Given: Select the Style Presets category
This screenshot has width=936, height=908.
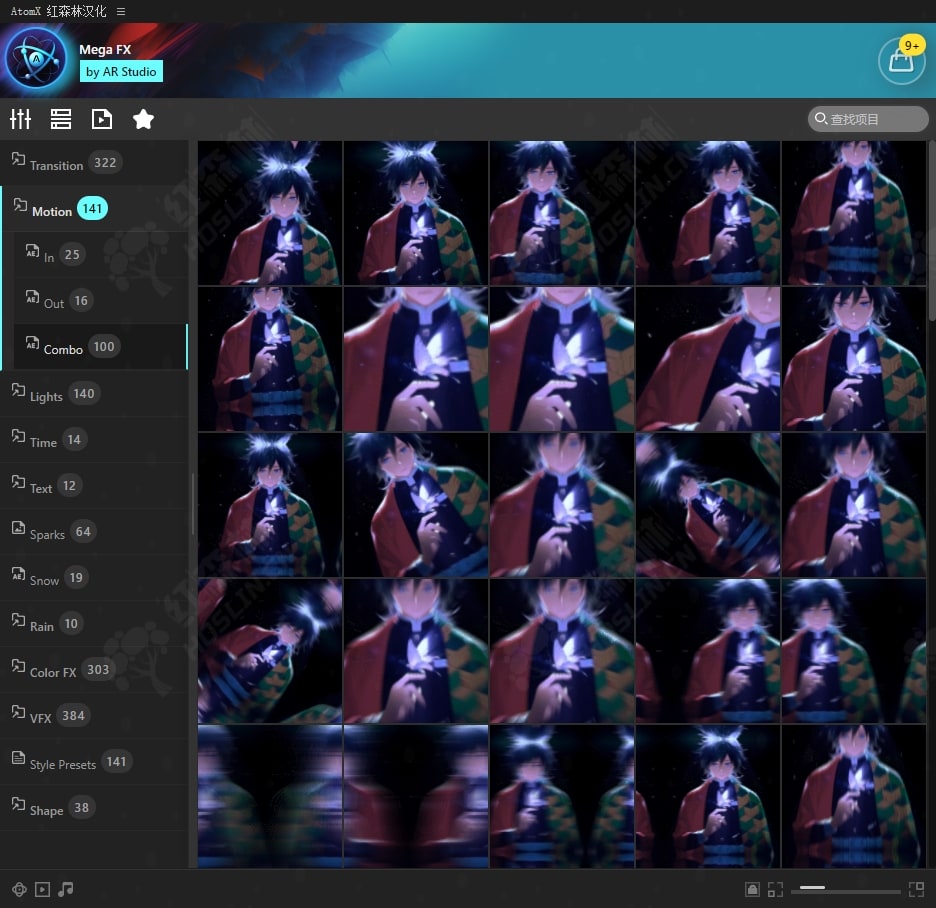Looking at the screenshot, I should (x=94, y=762).
